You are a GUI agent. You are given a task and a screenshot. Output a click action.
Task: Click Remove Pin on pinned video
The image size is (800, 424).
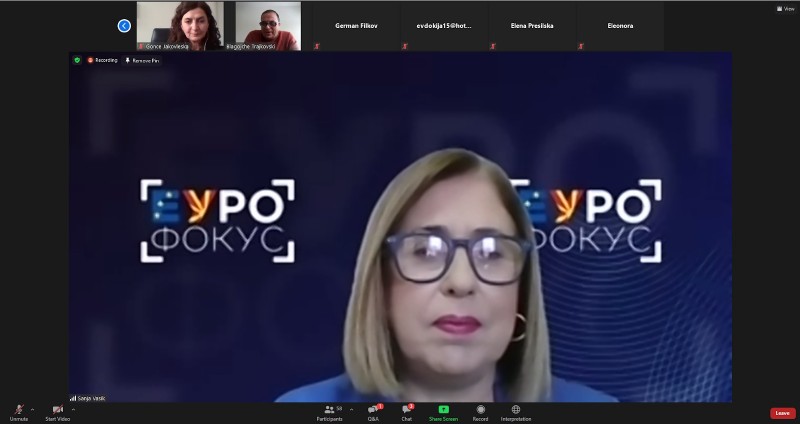point(142,60)
